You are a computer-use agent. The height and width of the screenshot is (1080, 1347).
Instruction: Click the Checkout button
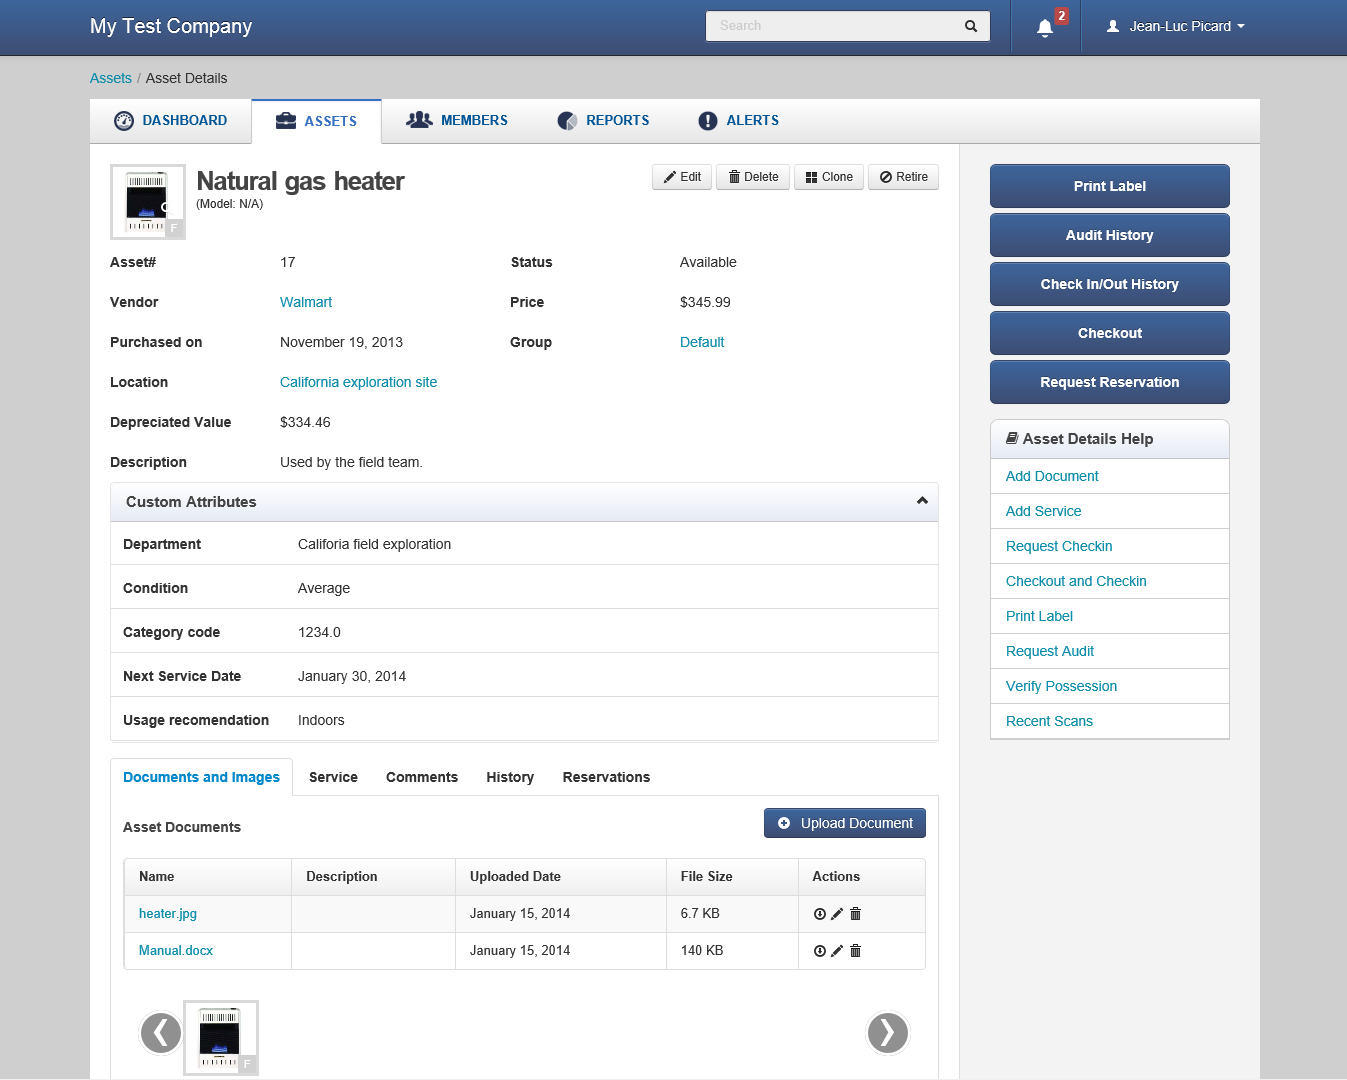click(x=1109, y=333)
